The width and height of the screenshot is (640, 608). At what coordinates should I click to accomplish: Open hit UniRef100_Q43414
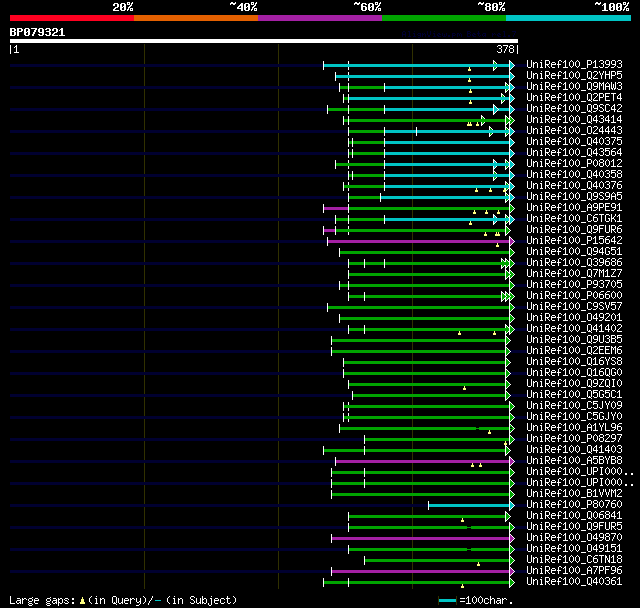click(574, 120)
